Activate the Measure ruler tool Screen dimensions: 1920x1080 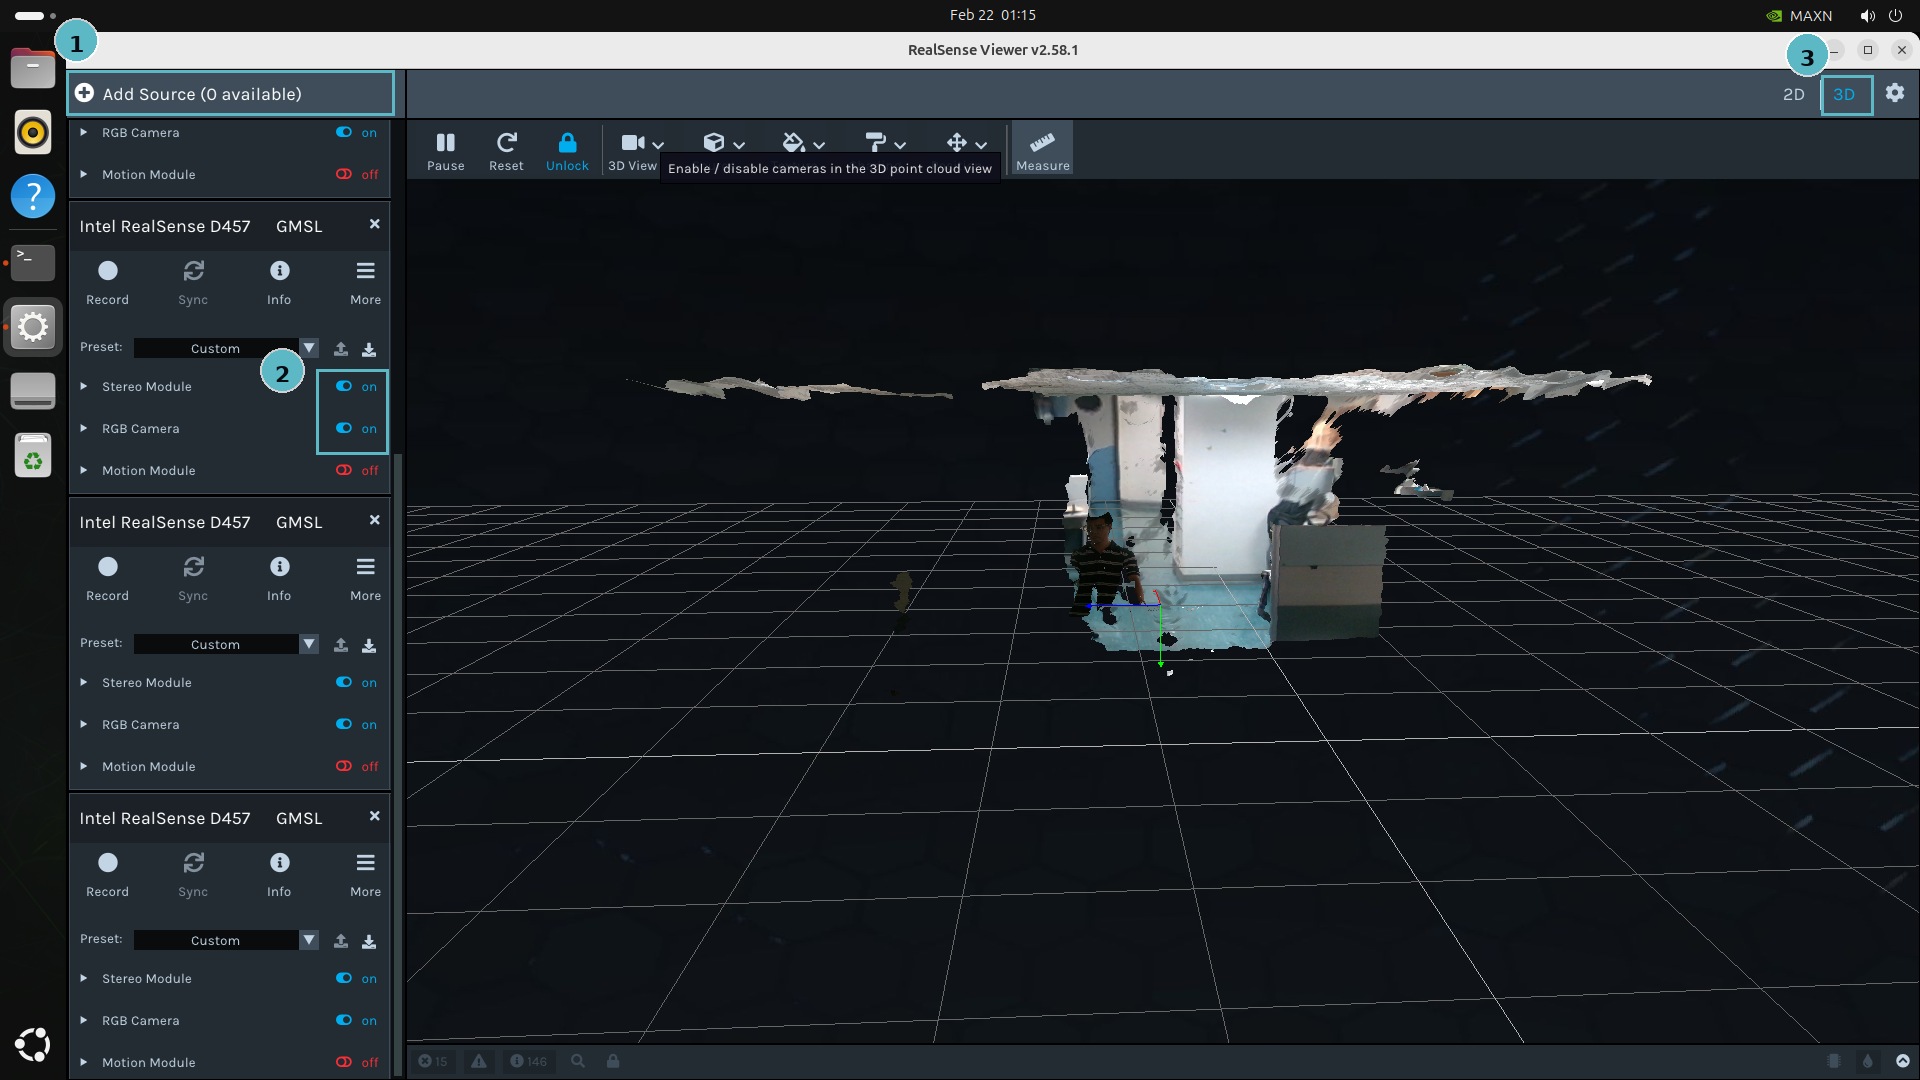click(x=1042, y=149)
